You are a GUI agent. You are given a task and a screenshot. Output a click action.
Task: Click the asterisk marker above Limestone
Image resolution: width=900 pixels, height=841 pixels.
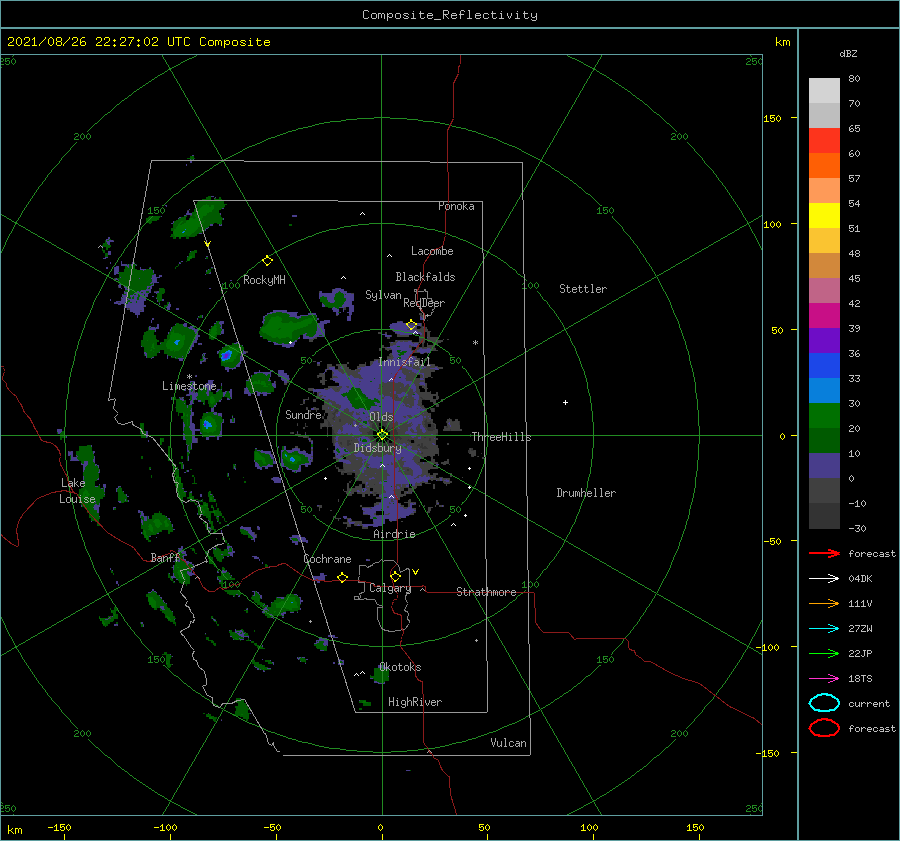pos(189,377)
